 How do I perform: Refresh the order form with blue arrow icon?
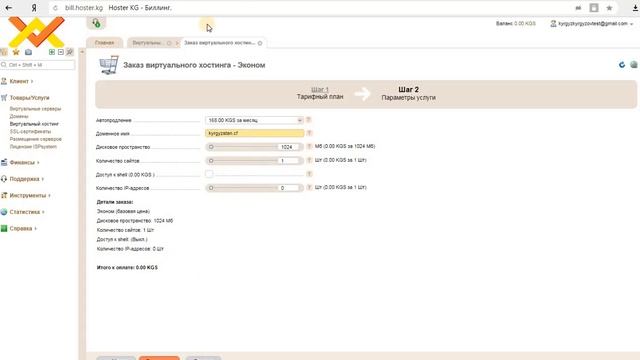622,64
